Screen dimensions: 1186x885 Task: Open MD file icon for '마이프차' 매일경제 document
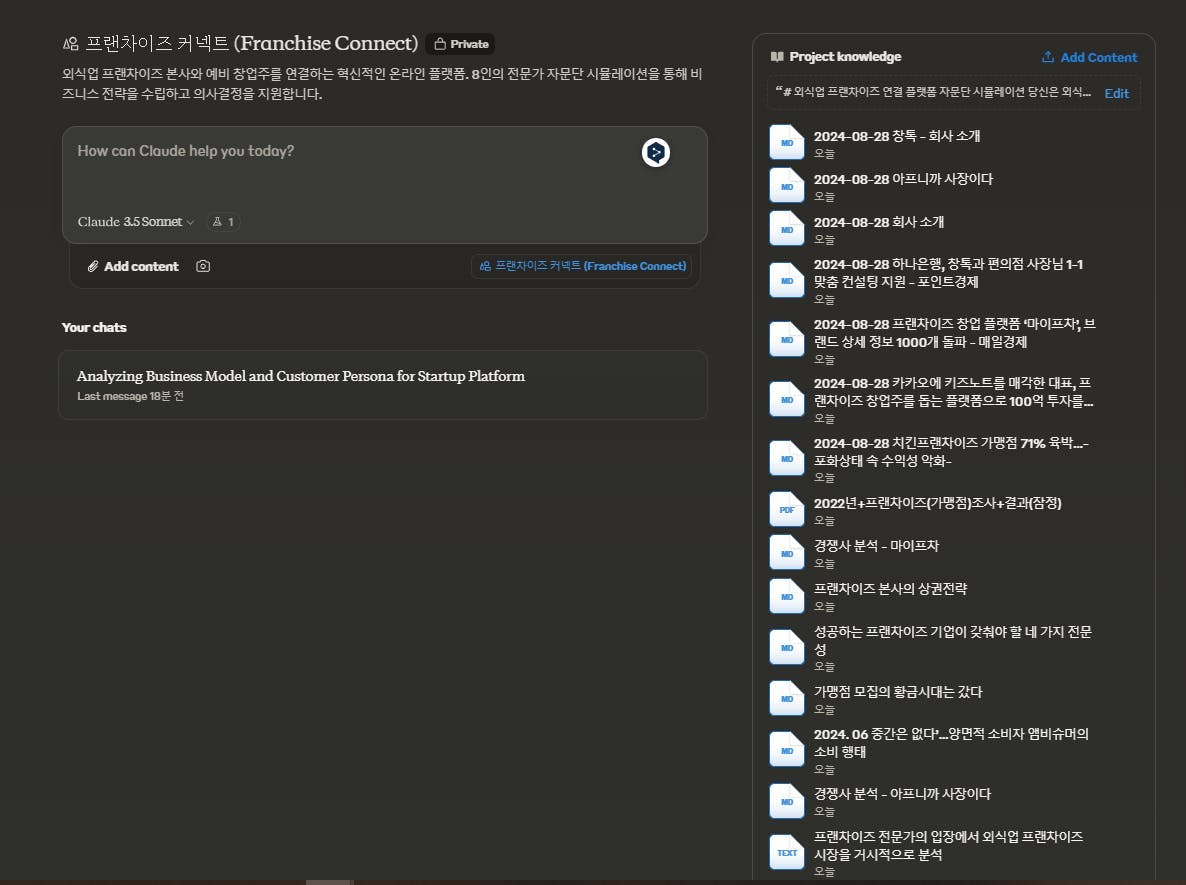click(787, 340)
